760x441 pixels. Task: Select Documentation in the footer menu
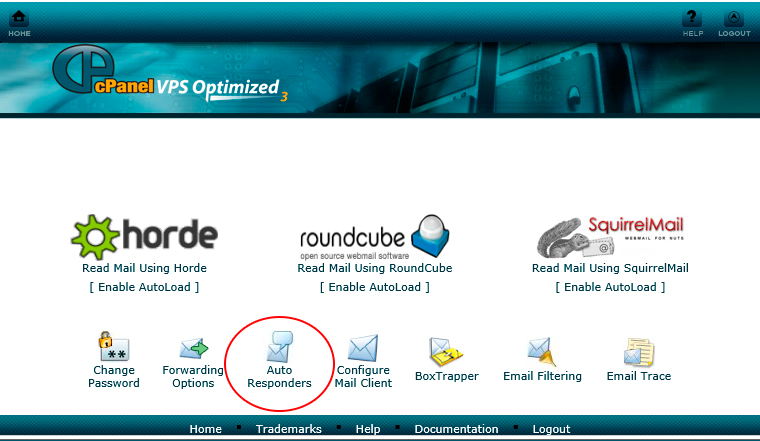click(456, 429)
